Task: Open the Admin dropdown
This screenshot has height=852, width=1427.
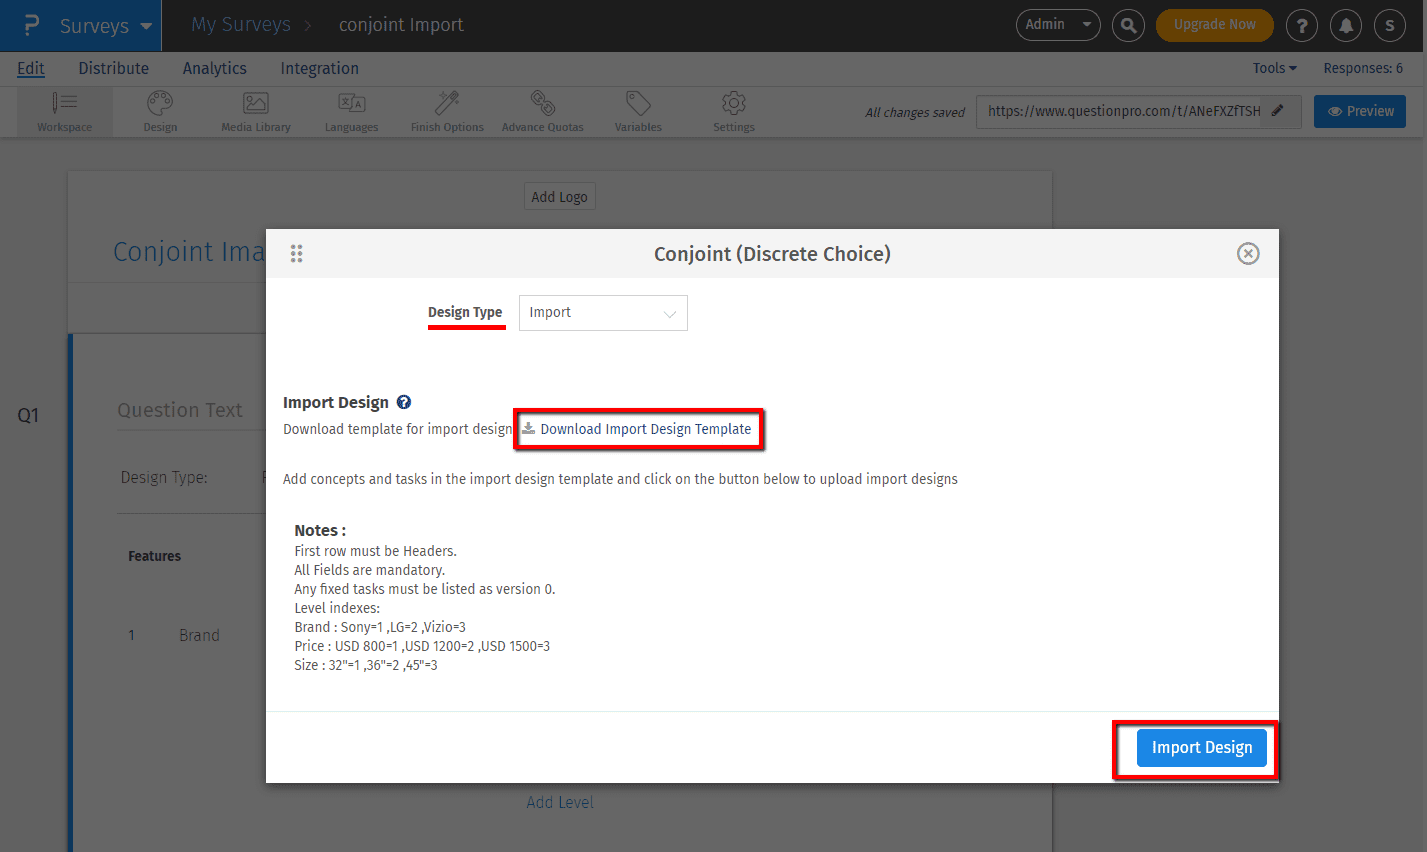Action: click(1057, 25)
